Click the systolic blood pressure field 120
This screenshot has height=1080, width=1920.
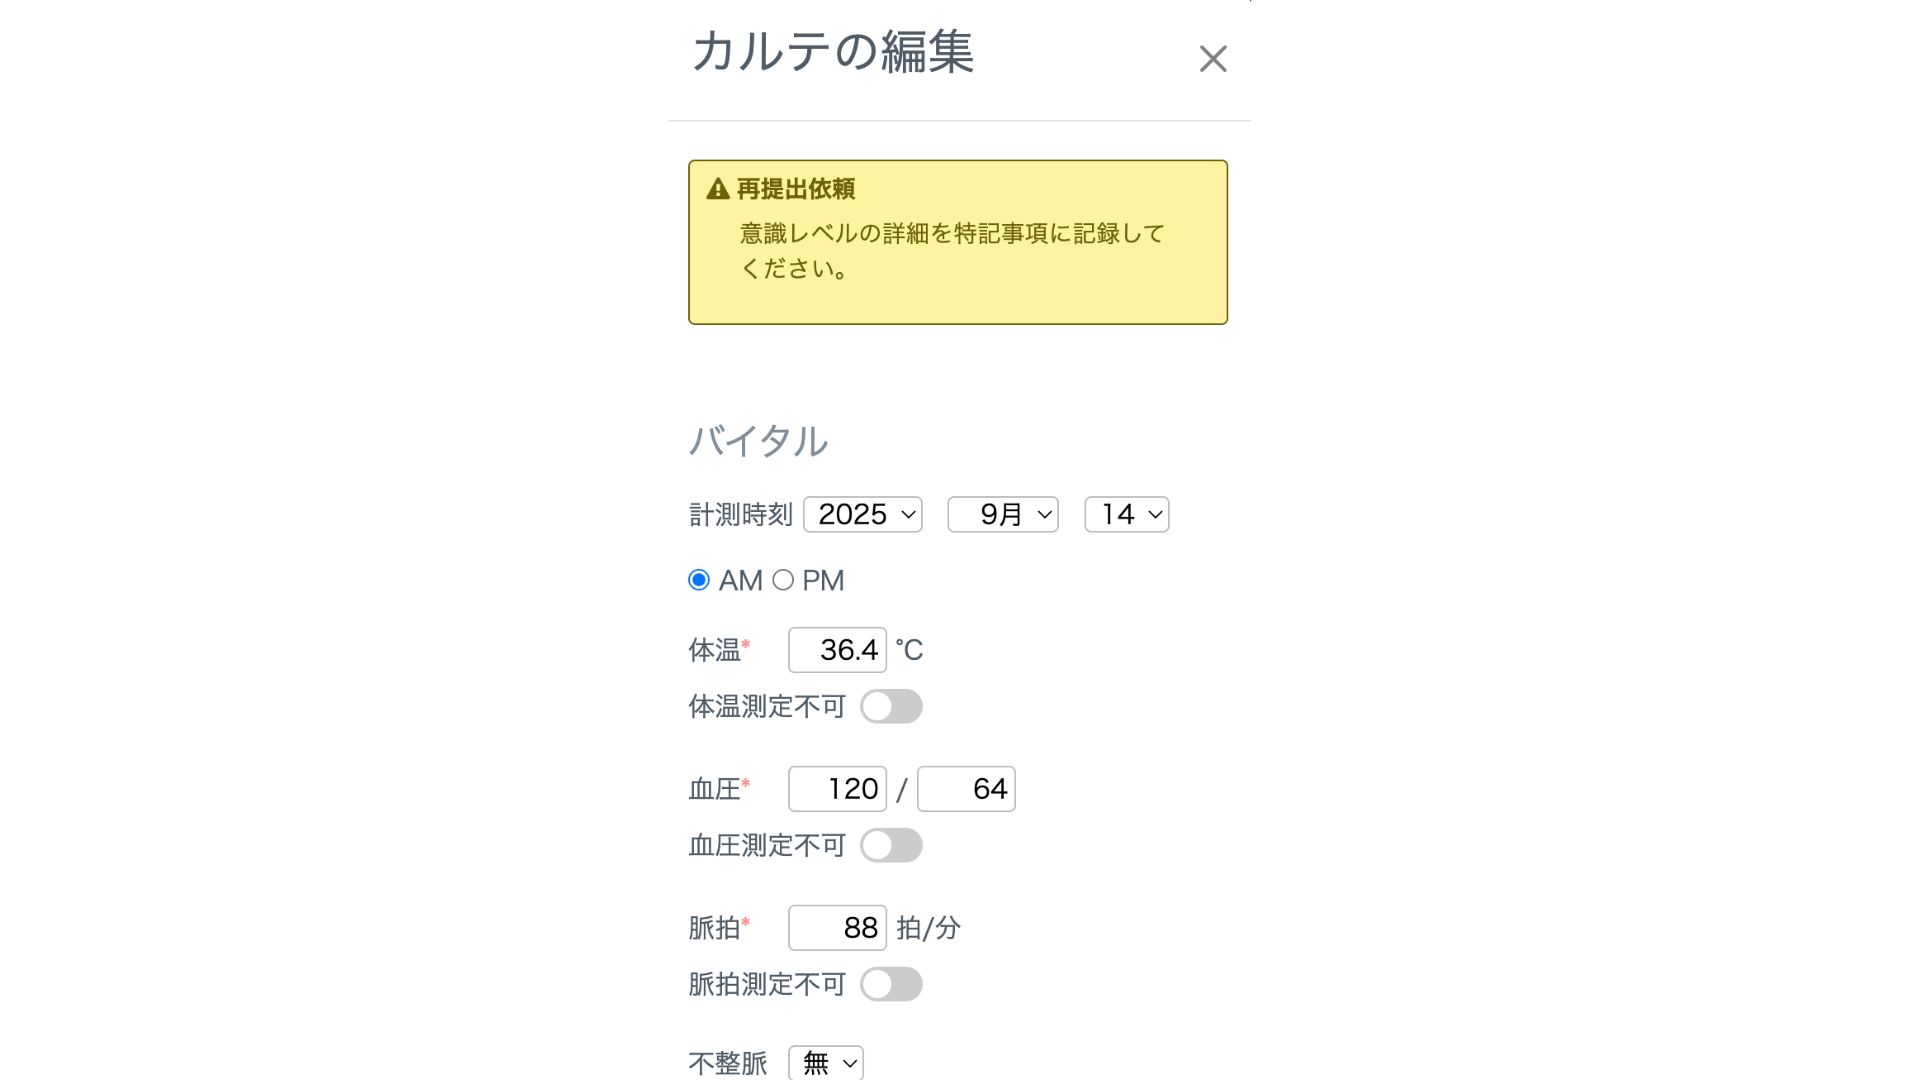point(837,789)
